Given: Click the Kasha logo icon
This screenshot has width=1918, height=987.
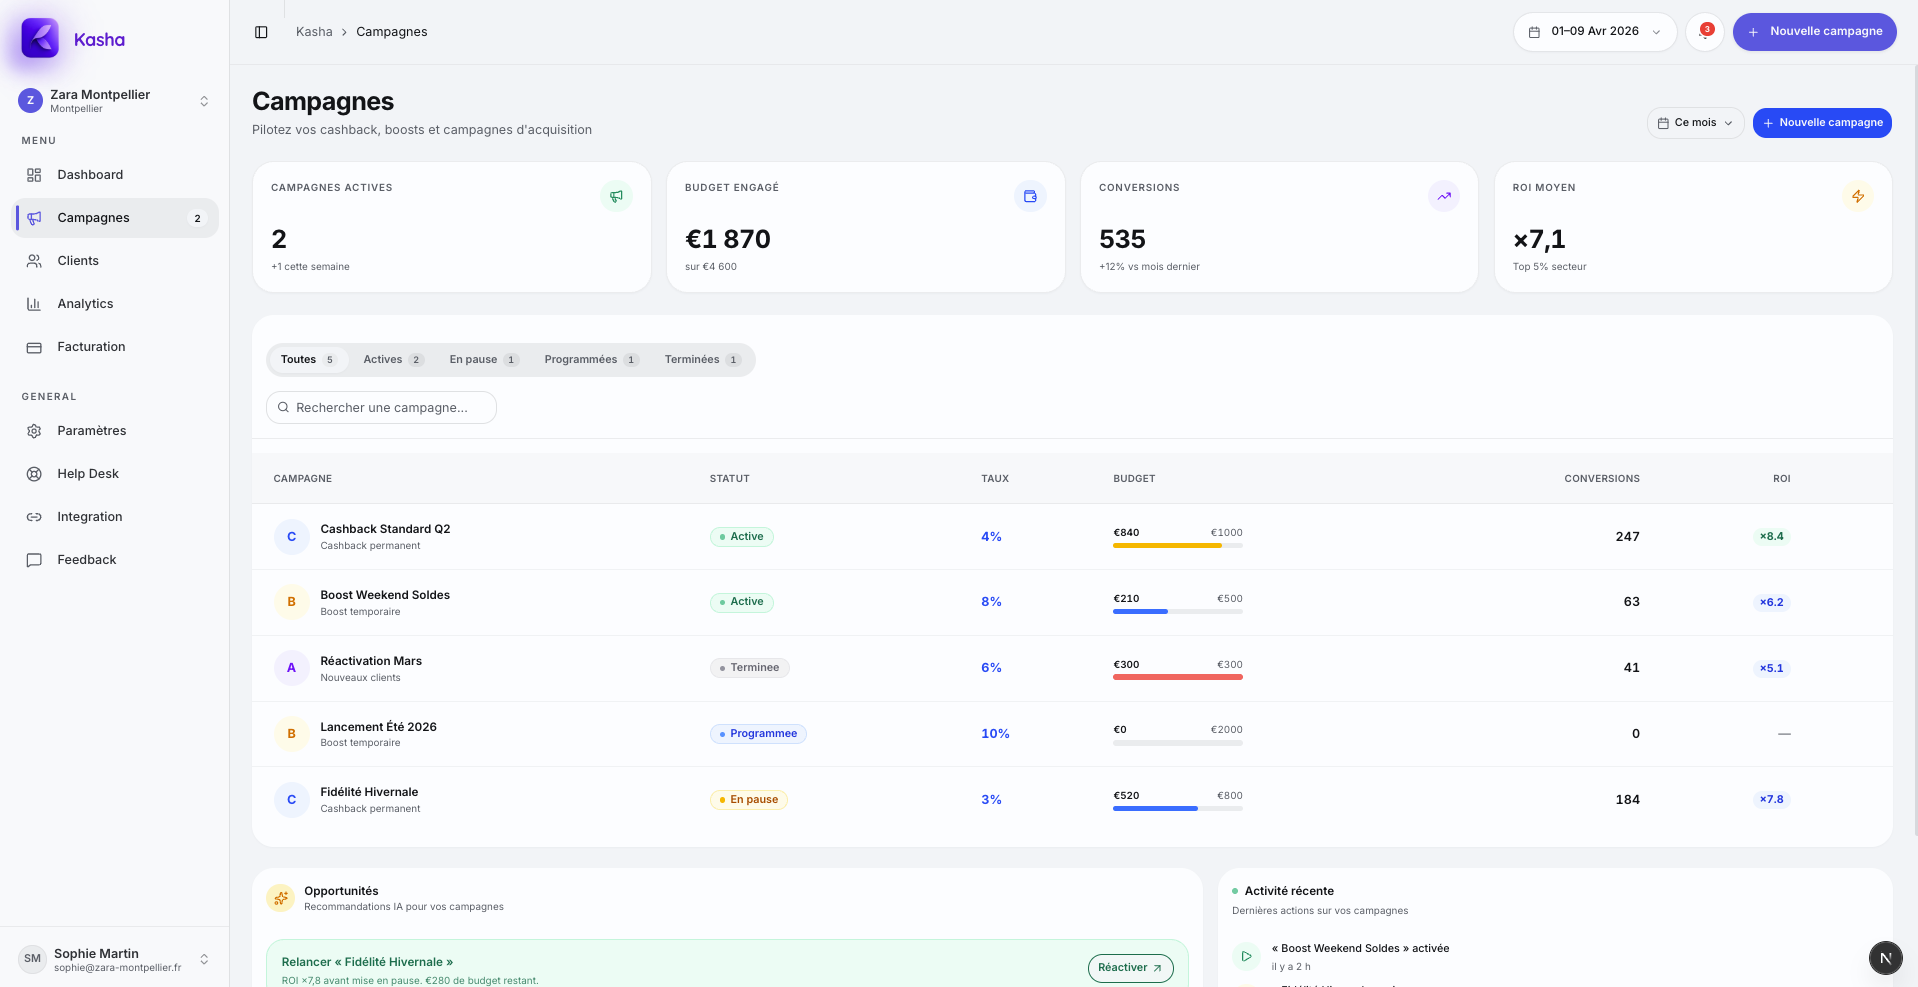Looking at the screenshot, I should (40, 39).
